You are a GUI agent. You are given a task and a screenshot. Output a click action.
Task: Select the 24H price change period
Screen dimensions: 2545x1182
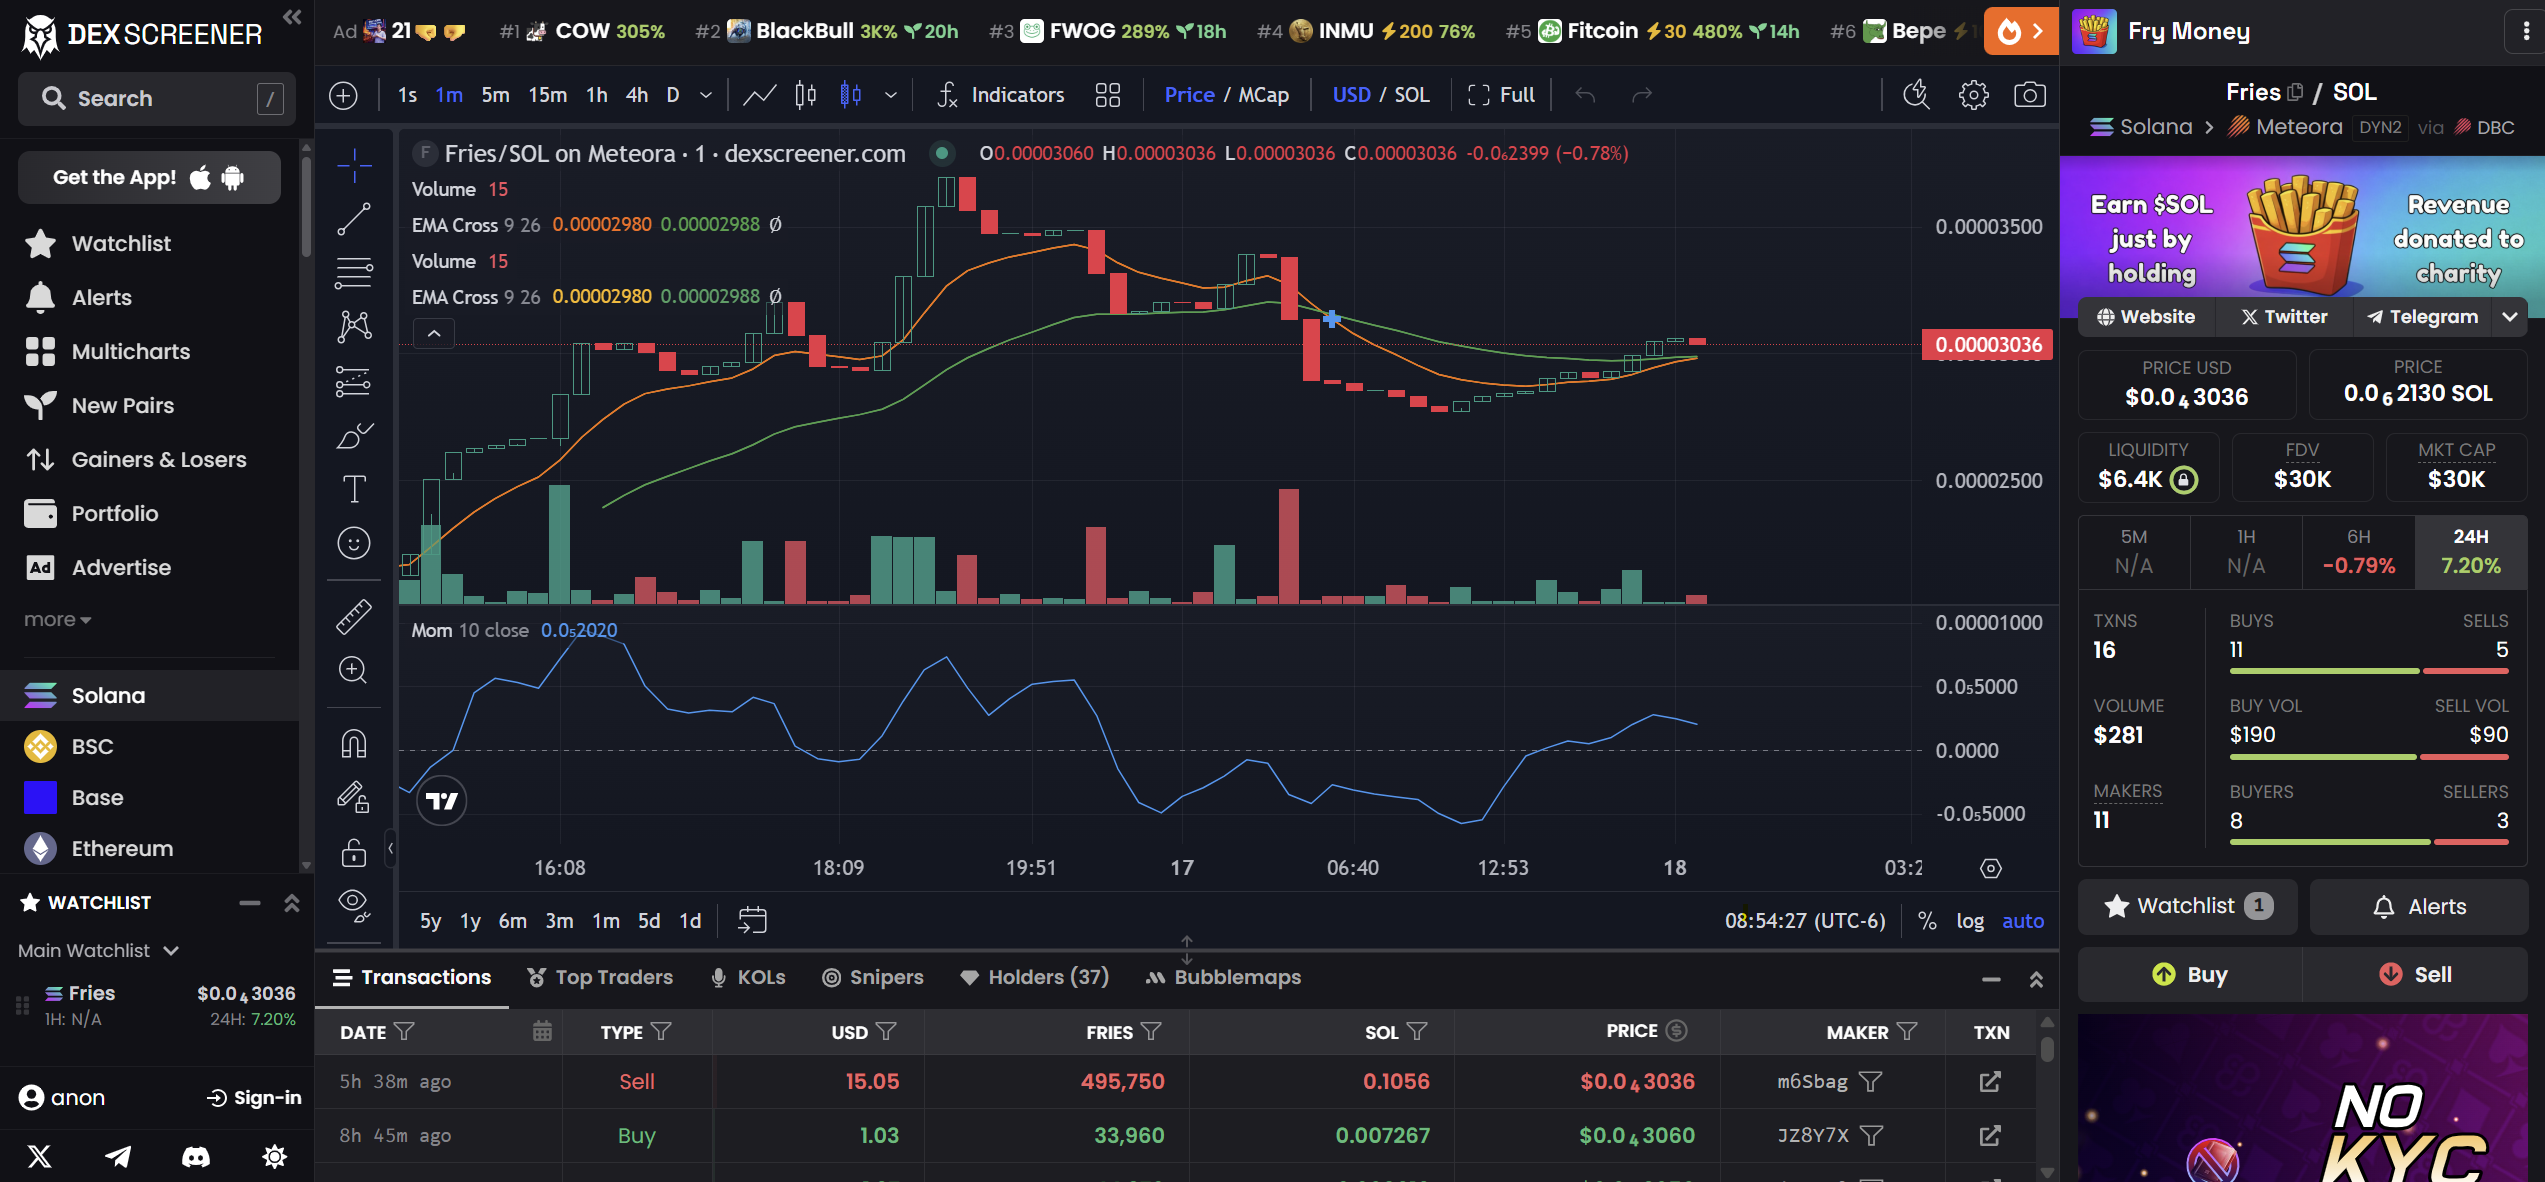click(x=2470, y=552)
